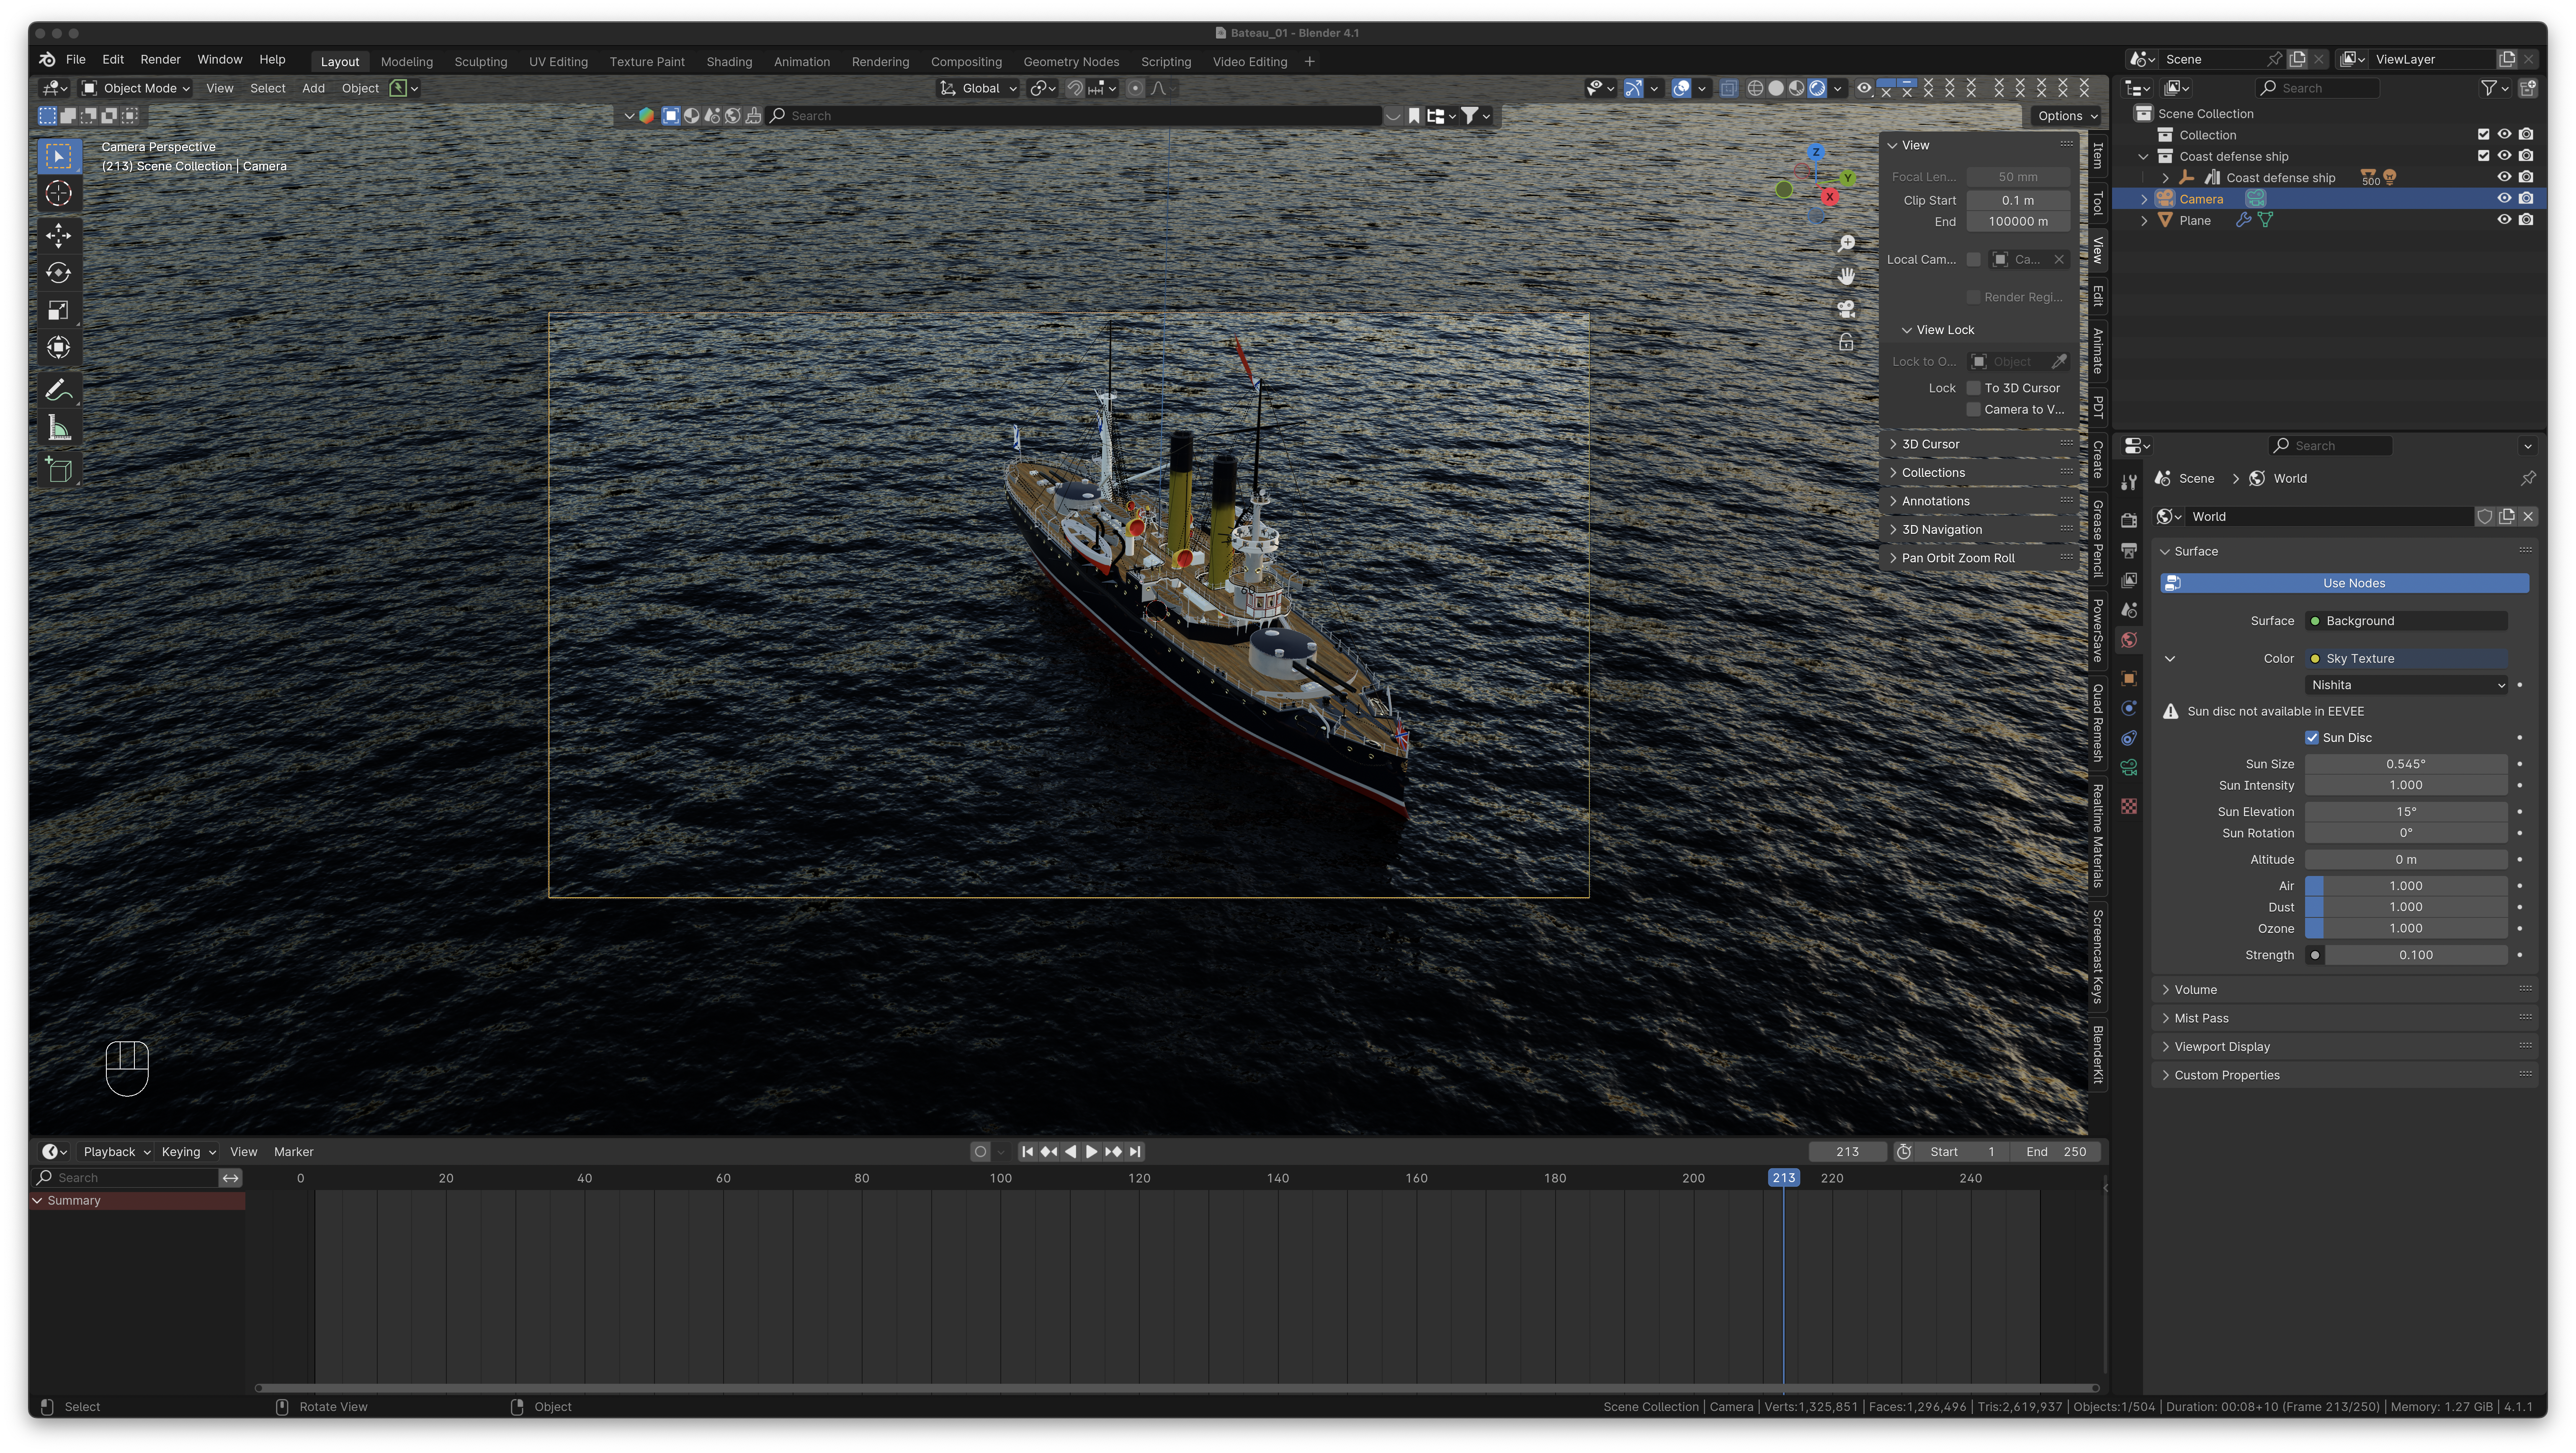Open the Object properties tab
2576x1453 pixels.
[2129, 678]
